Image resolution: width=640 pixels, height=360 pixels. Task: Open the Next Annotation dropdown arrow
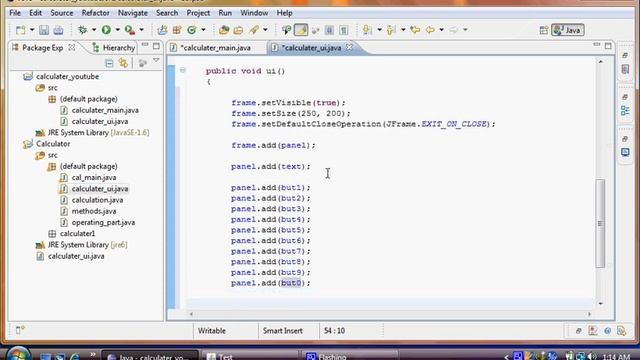[379, 30]
